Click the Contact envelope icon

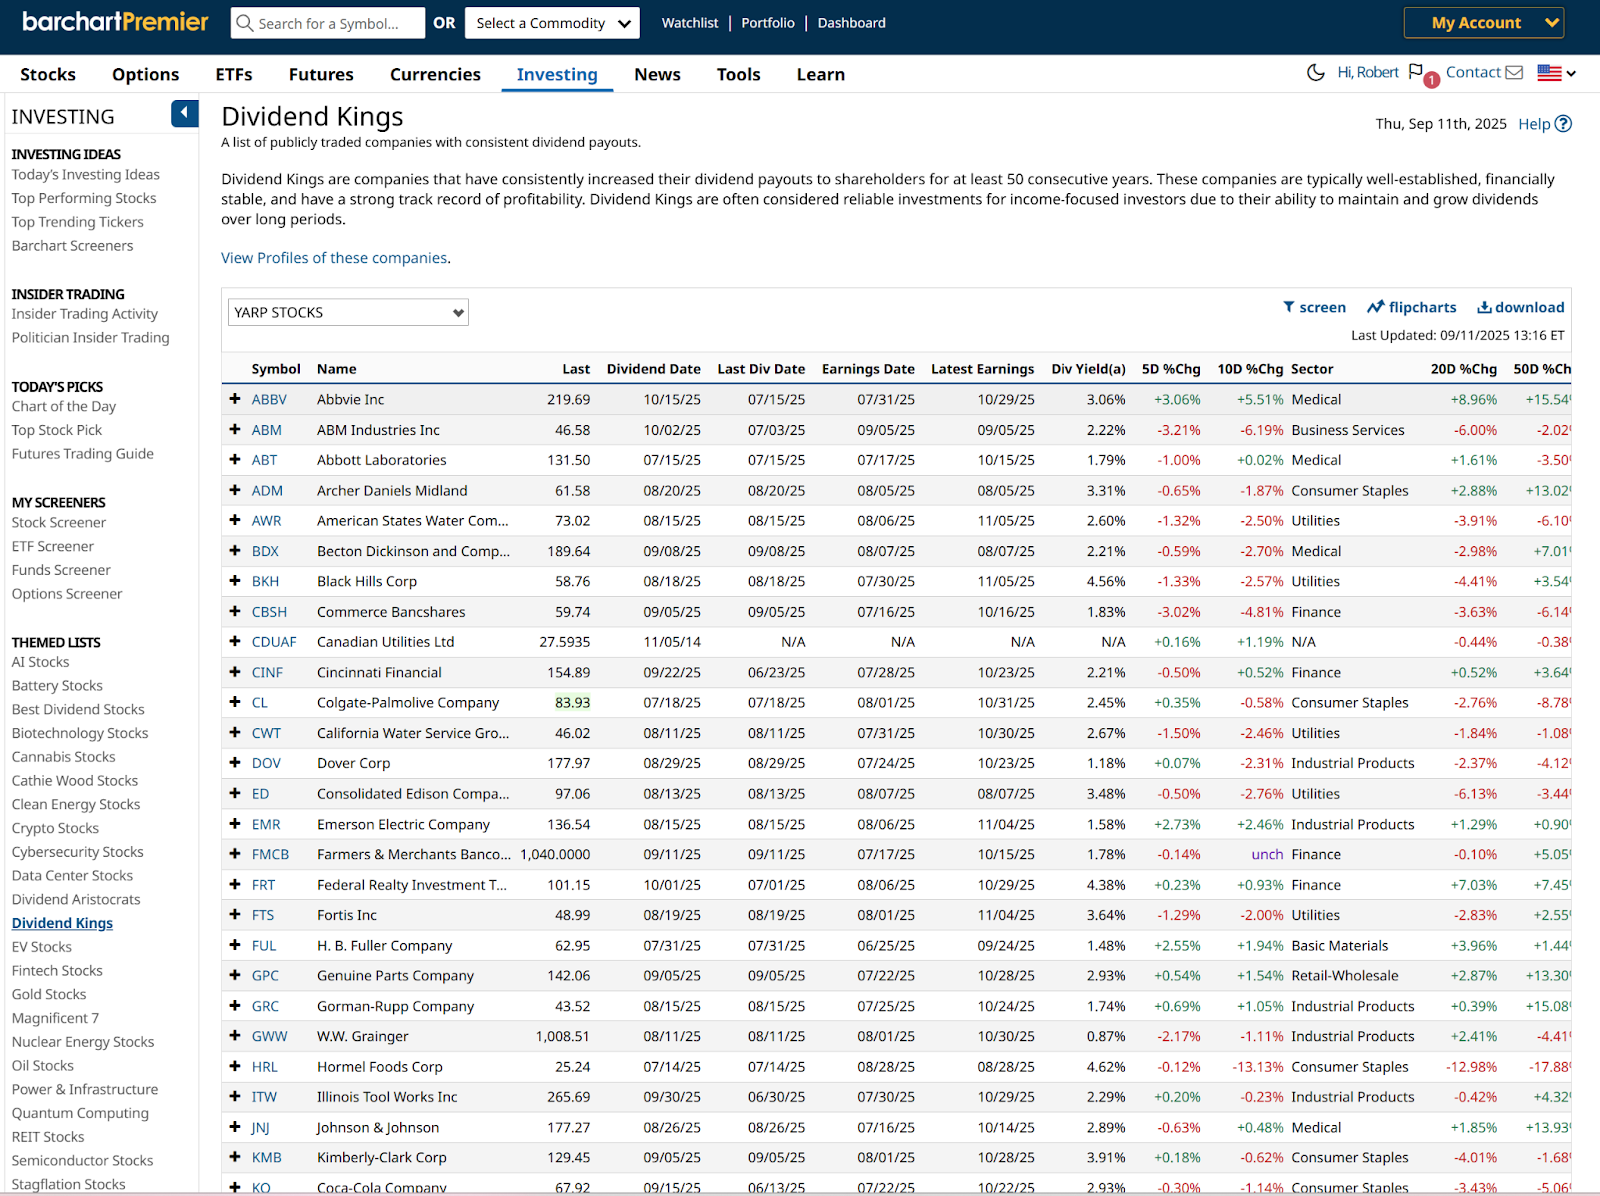tap(1514, 73)
